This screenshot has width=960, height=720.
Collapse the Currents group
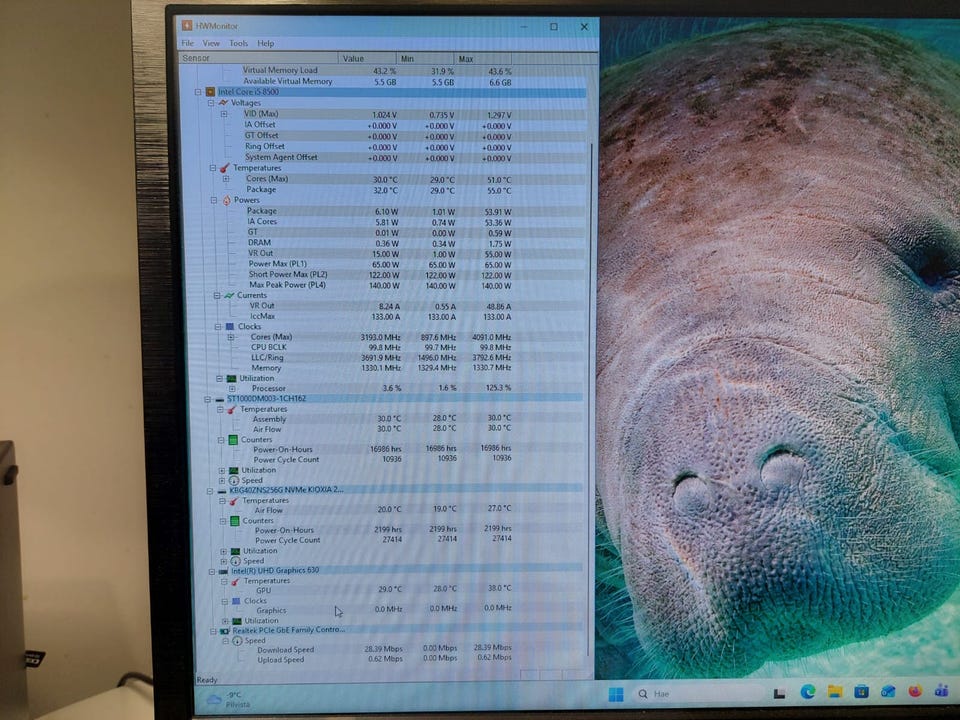coord(217,295)
